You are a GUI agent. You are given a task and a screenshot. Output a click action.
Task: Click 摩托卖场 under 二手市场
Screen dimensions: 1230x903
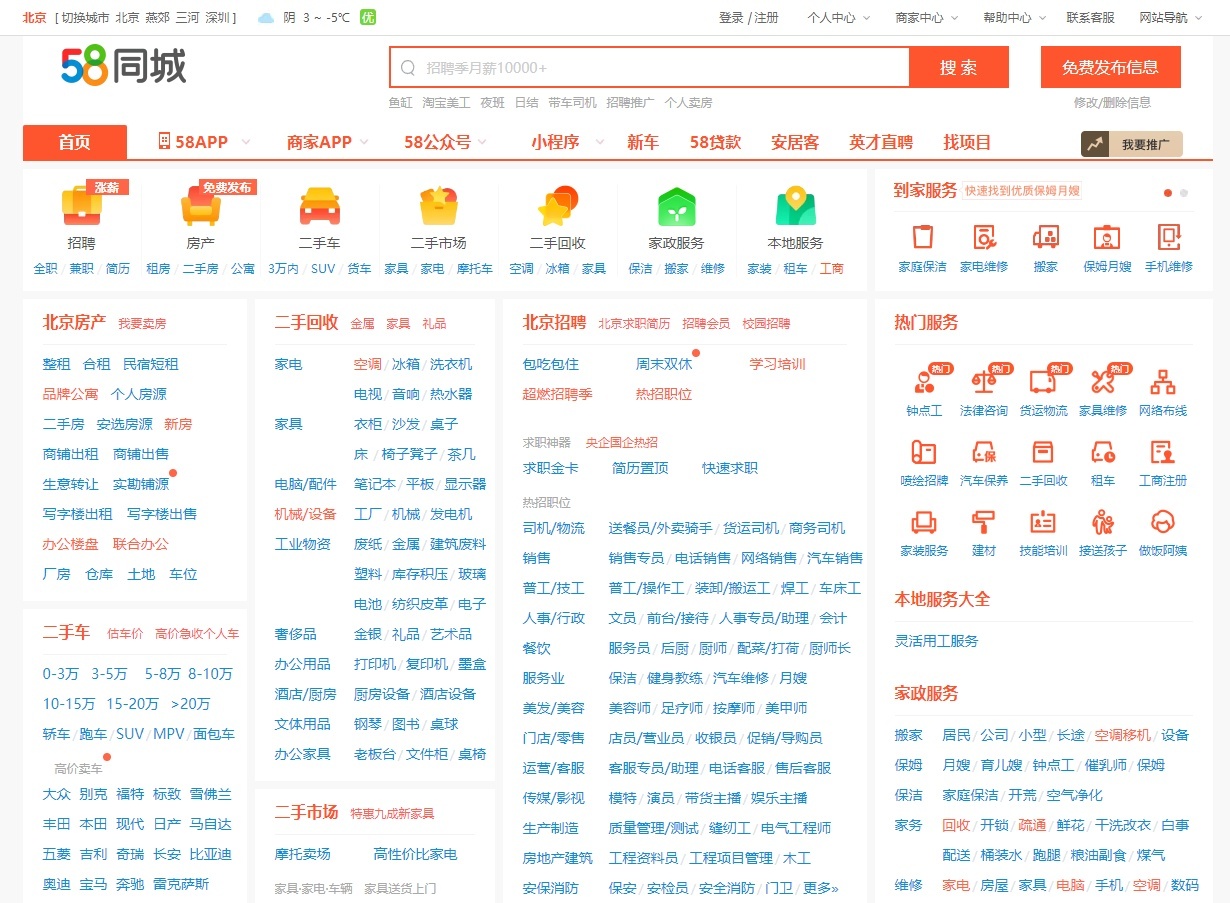(302, 854)
